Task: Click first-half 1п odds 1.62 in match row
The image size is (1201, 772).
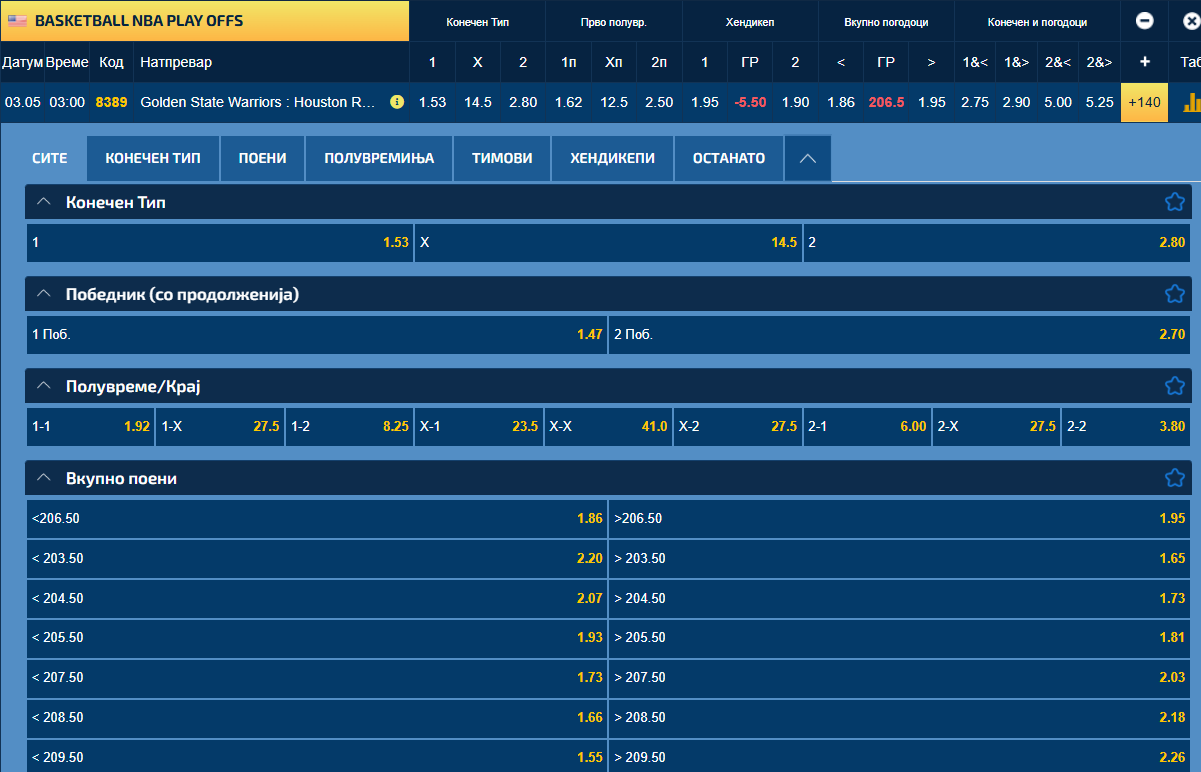Action: click(x=568, y=102)
